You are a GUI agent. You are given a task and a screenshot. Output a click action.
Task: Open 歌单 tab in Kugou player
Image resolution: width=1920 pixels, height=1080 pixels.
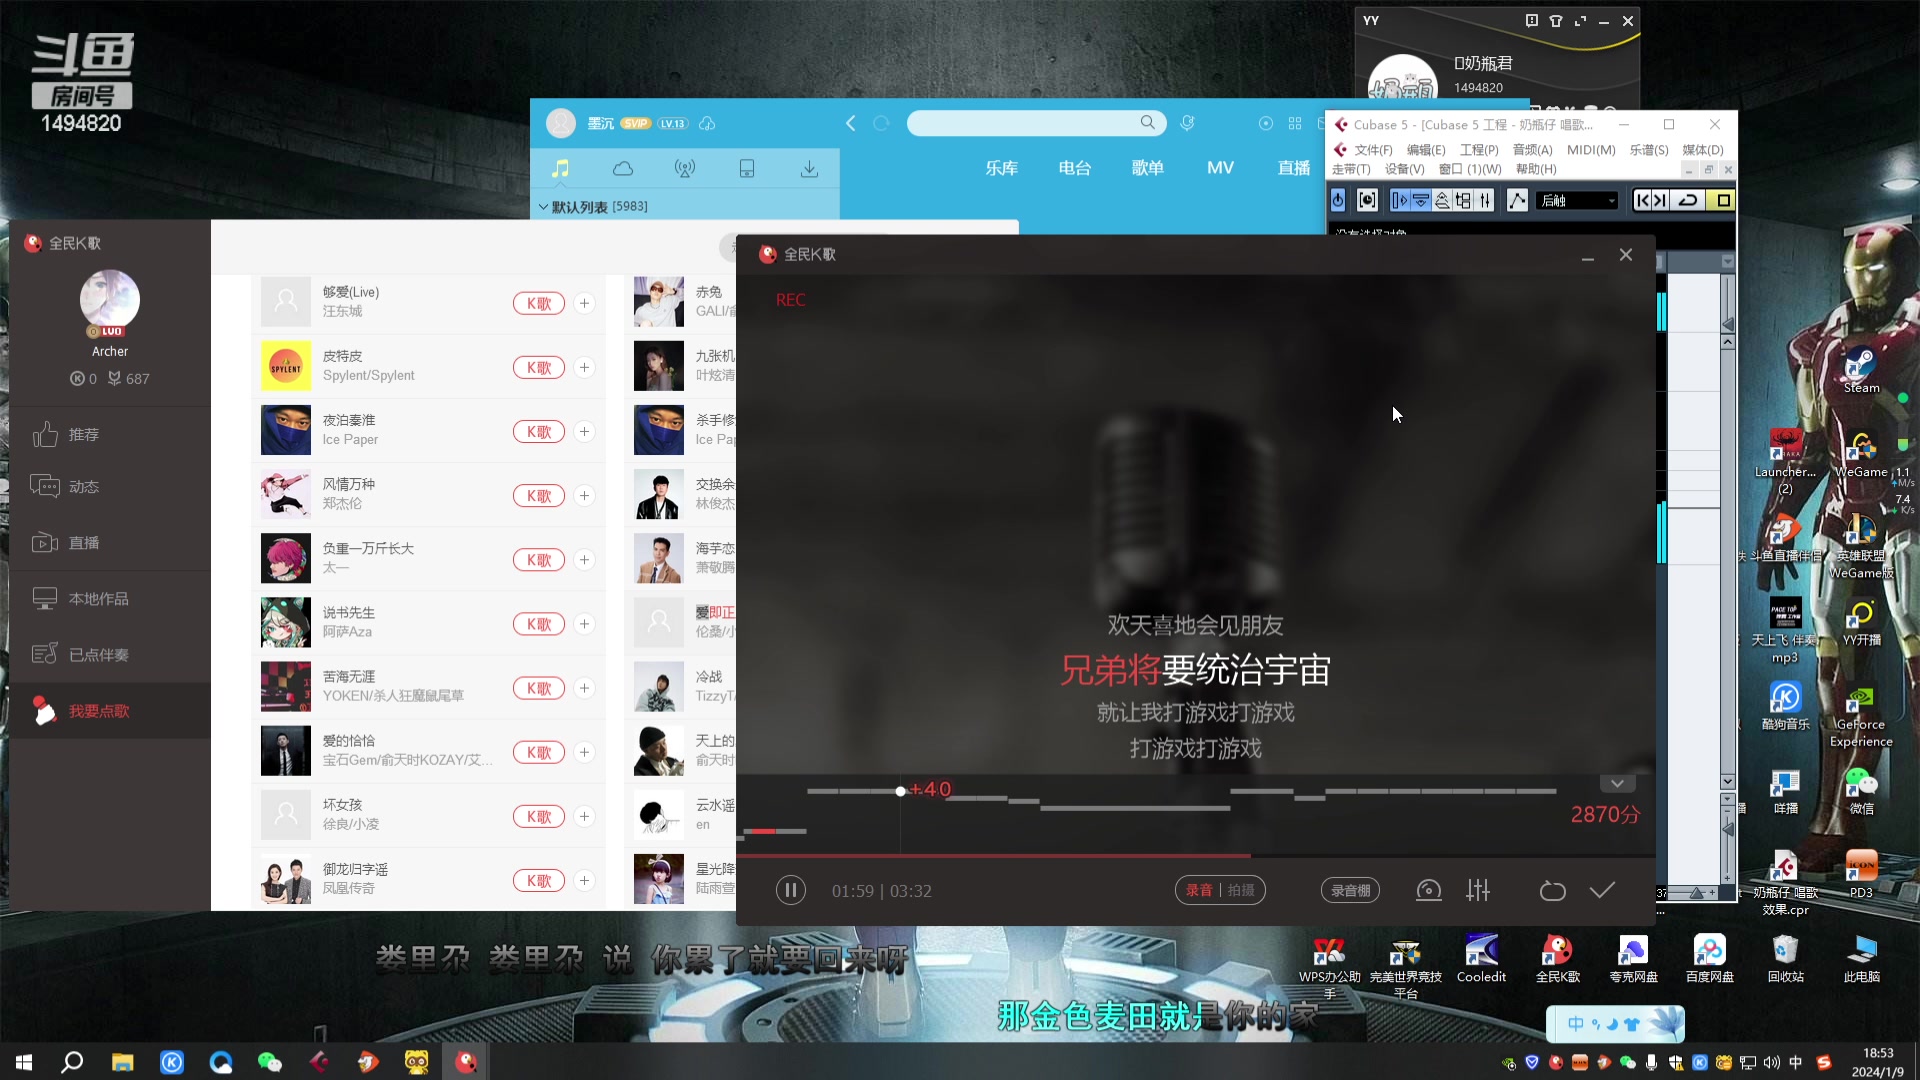[x=1147, y=168]
